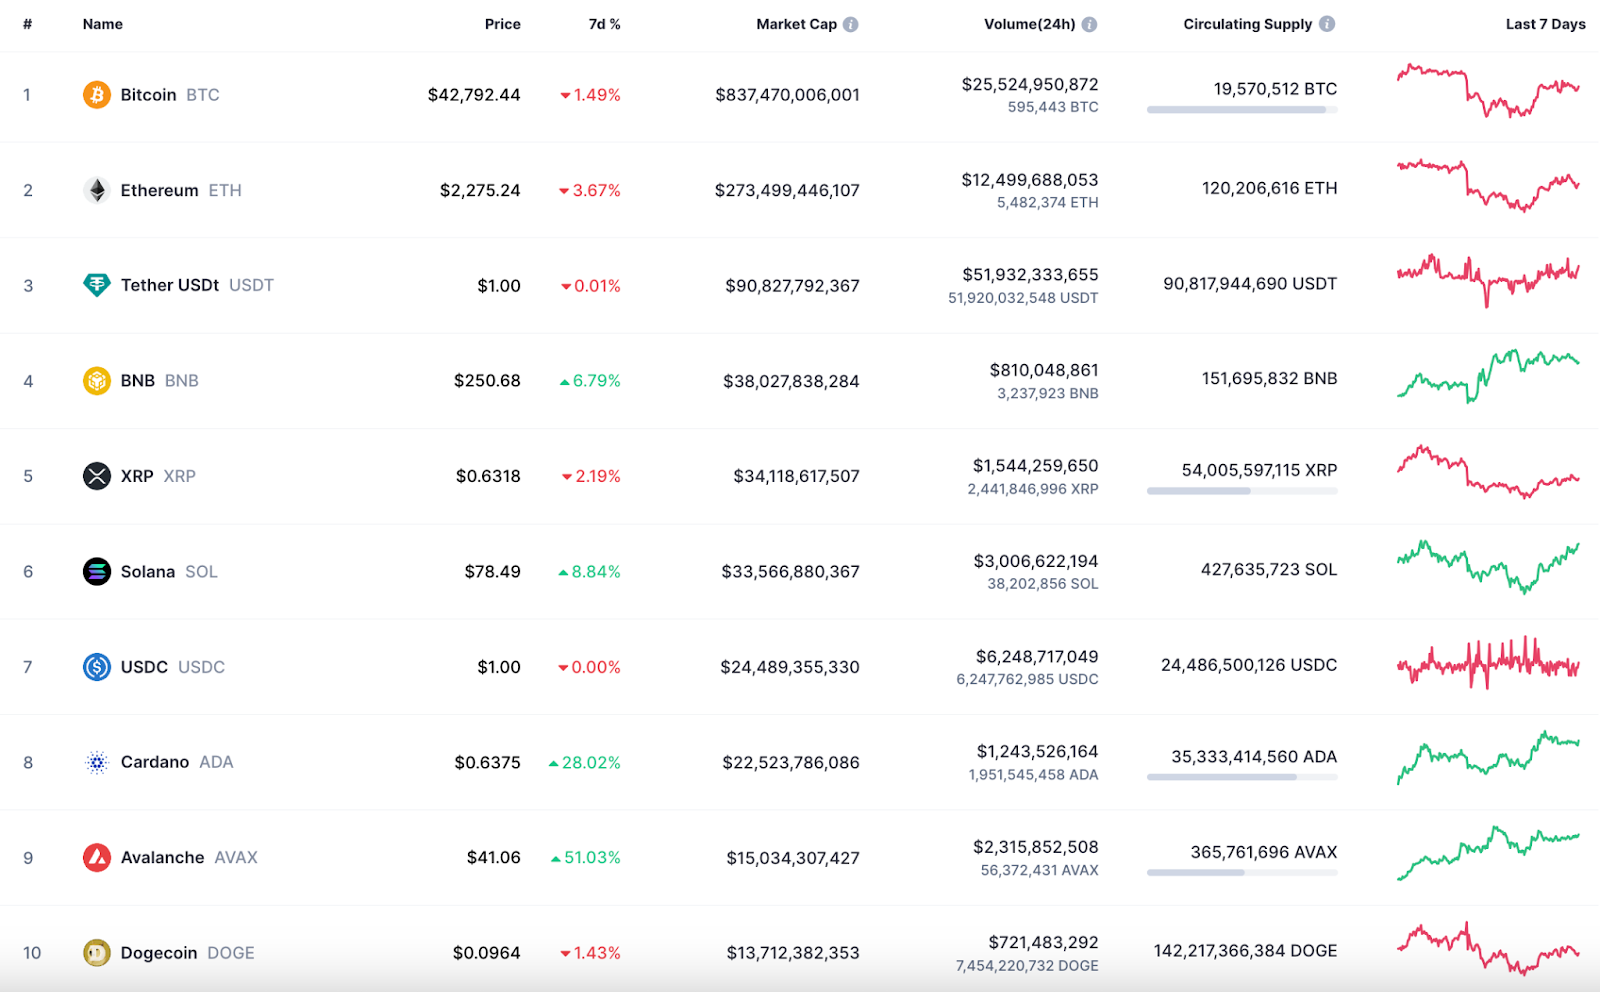Open the Avalanche AVAX name link
1600x992 pixels.
(x=189, y=857)
